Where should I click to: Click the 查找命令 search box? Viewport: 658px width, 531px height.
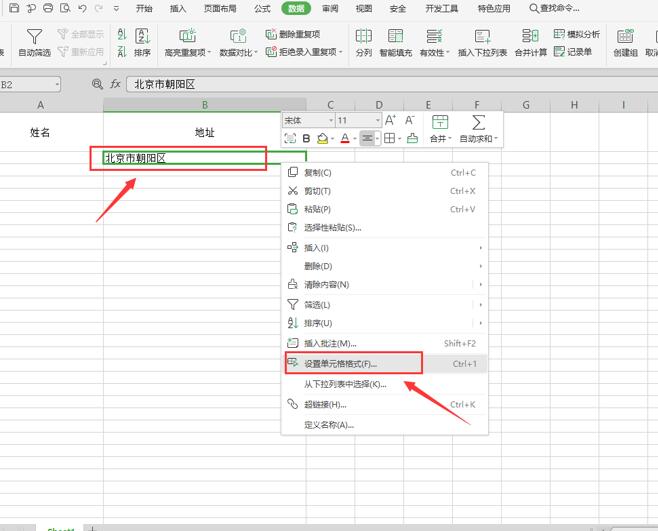555,8
